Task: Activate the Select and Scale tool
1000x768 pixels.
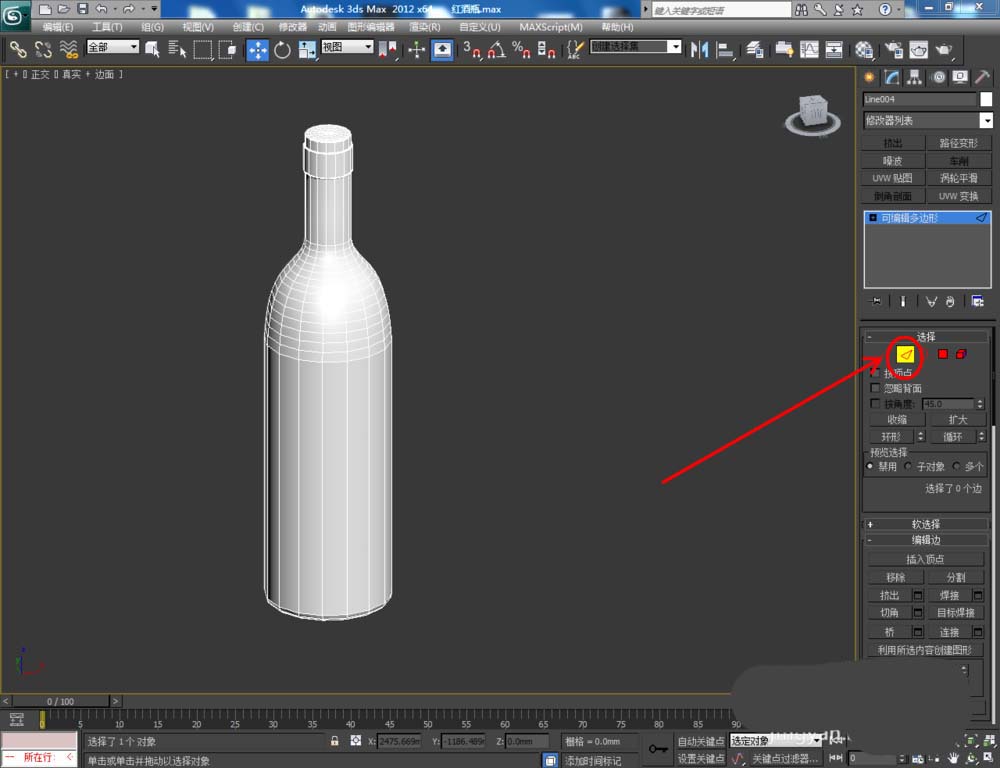Action: [x=307, y=49]
